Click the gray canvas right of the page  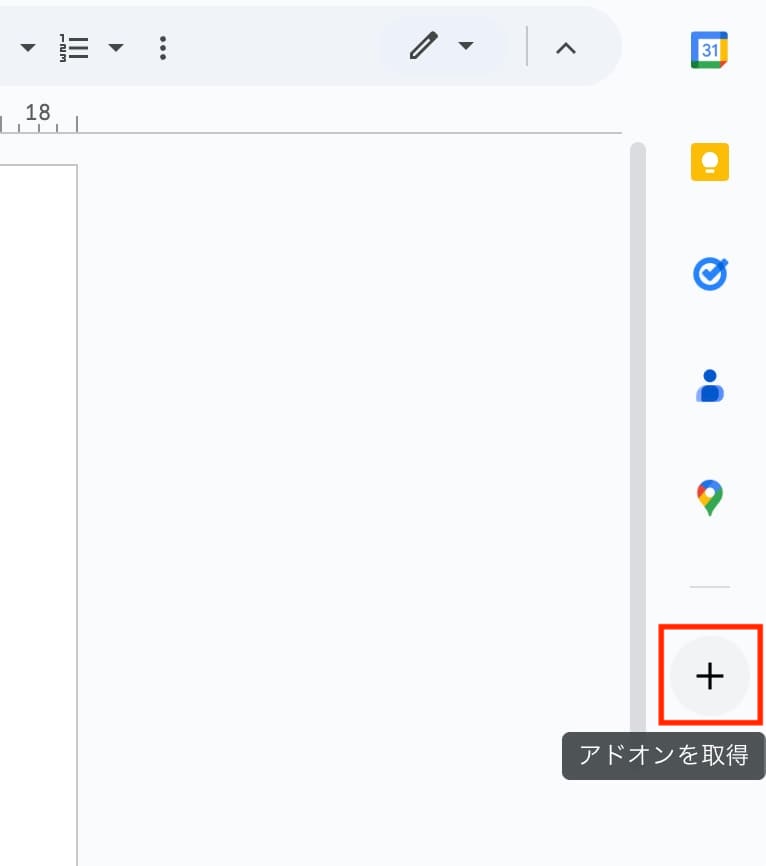(x=350, y=500)
